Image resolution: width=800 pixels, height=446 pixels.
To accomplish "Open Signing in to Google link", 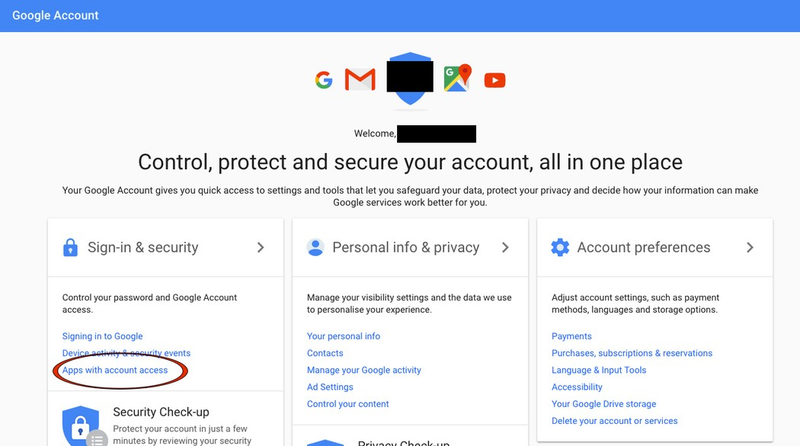I will (103, 336).
